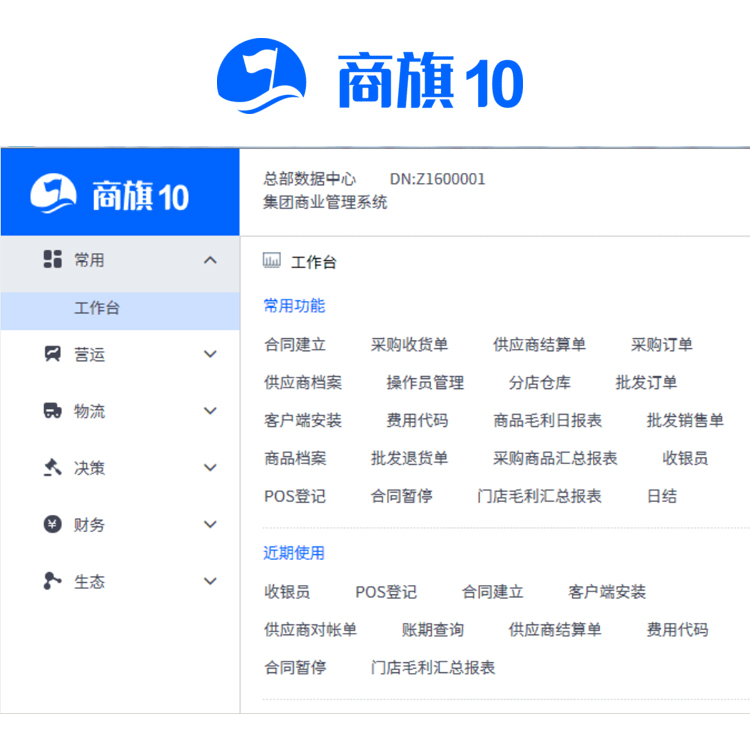Screen dimensions: 750x750
Task: Click the 决策 gavel icon in sidebar
Action: 52,468
